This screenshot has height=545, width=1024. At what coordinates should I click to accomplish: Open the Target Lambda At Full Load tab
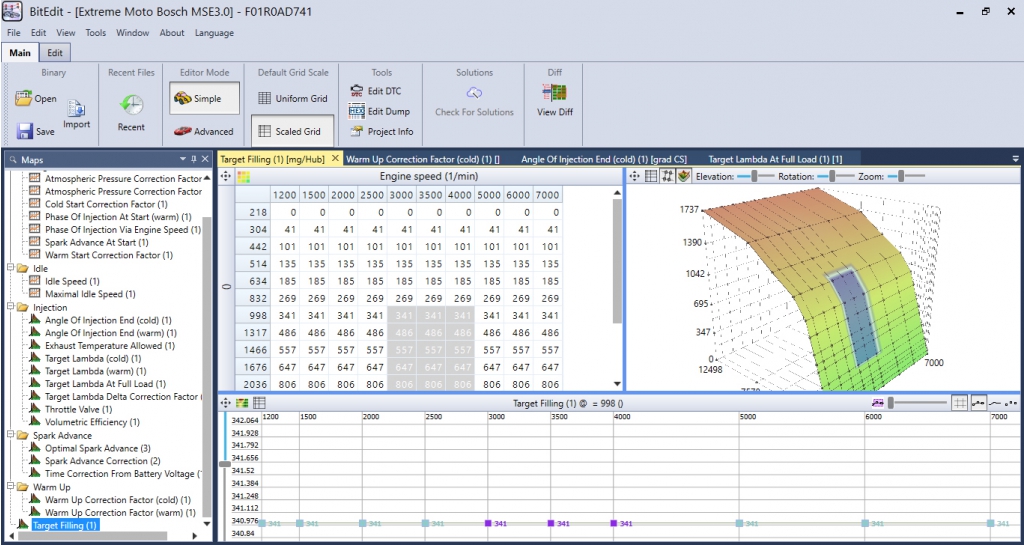775,159
